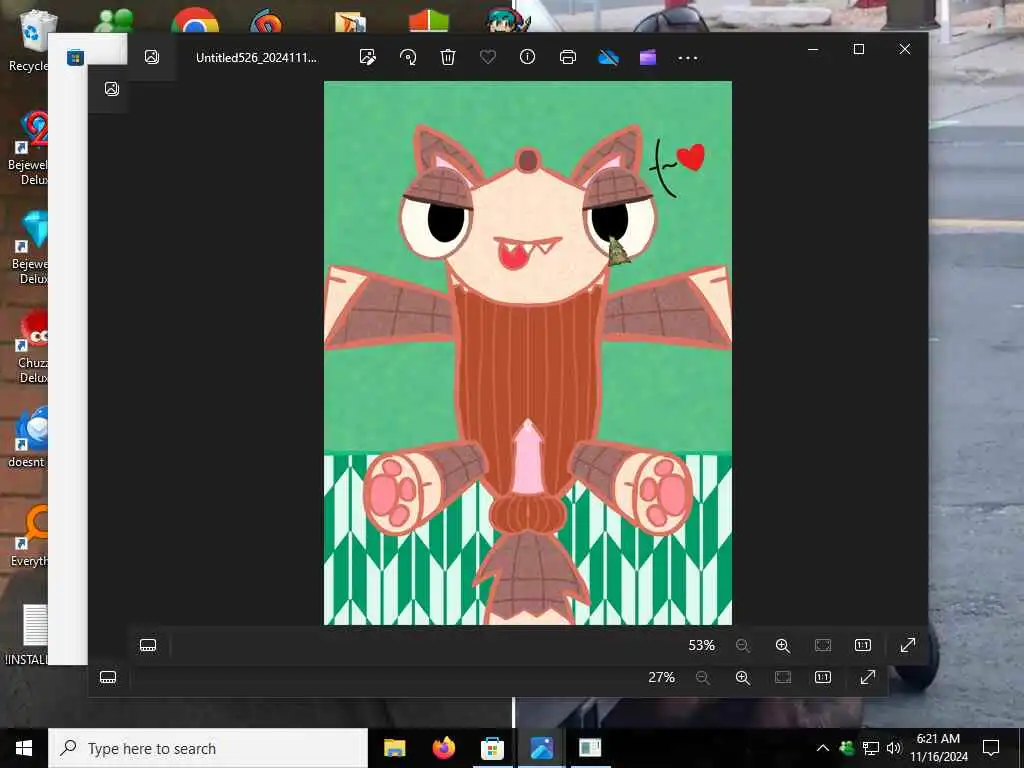Select the Google Chrome desktop icon
The height and width of the screenshot is (768, 1024).
coord(195,20)
